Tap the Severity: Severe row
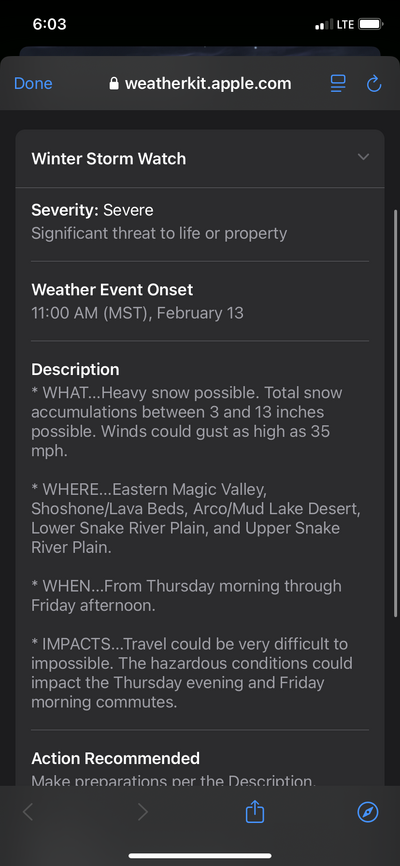This screenshot has height=866, width=400. point(200,221)
